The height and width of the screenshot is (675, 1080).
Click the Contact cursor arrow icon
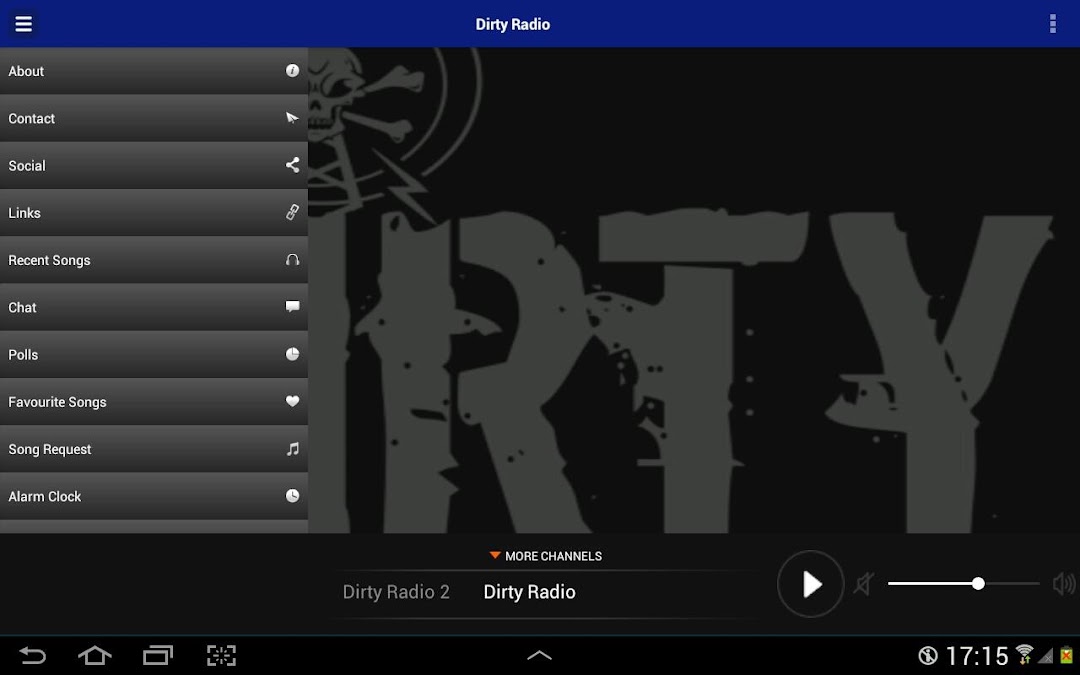click(x=292, y=118)
